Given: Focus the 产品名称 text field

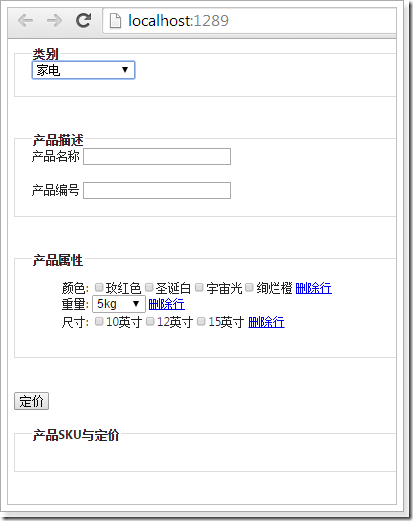Looking at the screenshot, I should tap(157, 157).
